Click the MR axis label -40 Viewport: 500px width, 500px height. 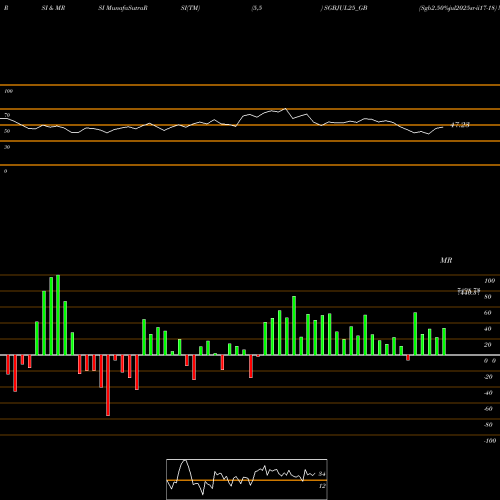tap(488, 393)
